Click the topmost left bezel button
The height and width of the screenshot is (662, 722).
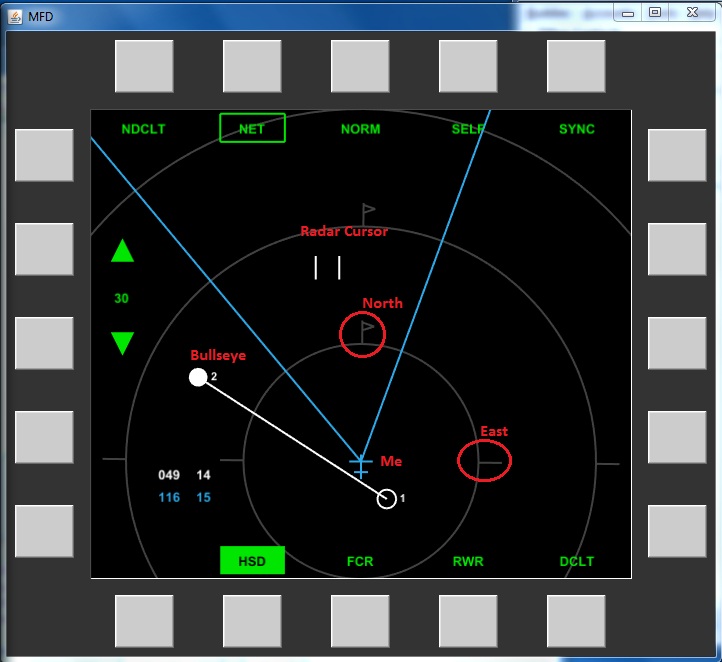click(x=44, y=155)
